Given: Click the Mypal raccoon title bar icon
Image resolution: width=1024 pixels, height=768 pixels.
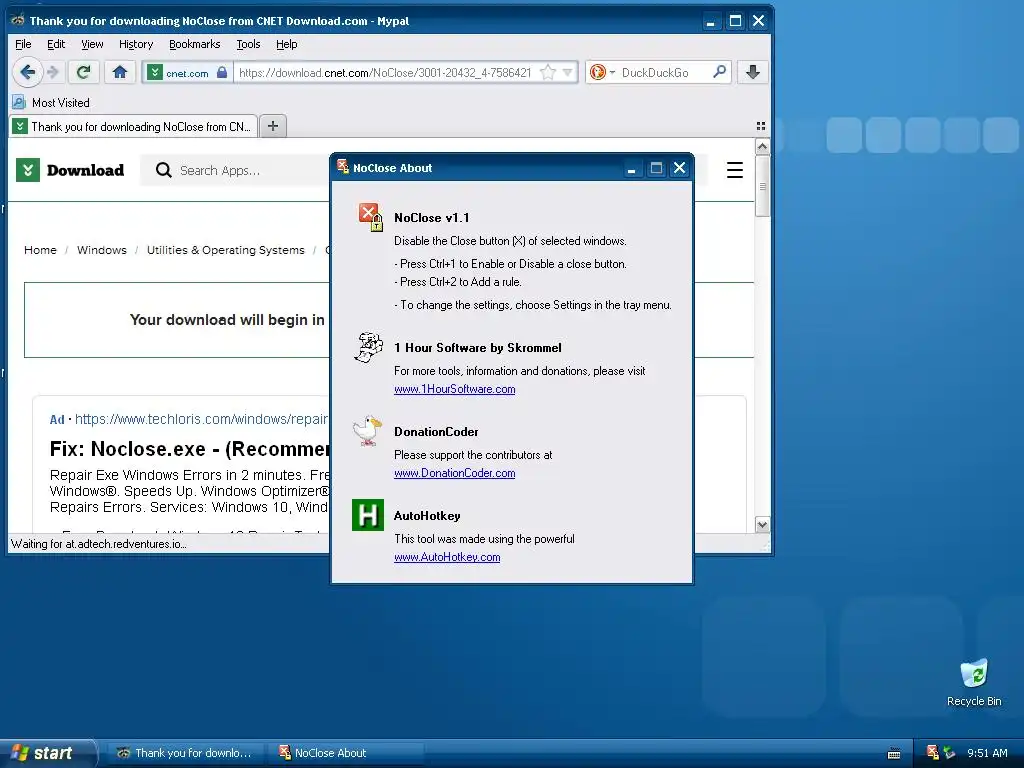Looking at the screenshot, I should coord(18,20).
